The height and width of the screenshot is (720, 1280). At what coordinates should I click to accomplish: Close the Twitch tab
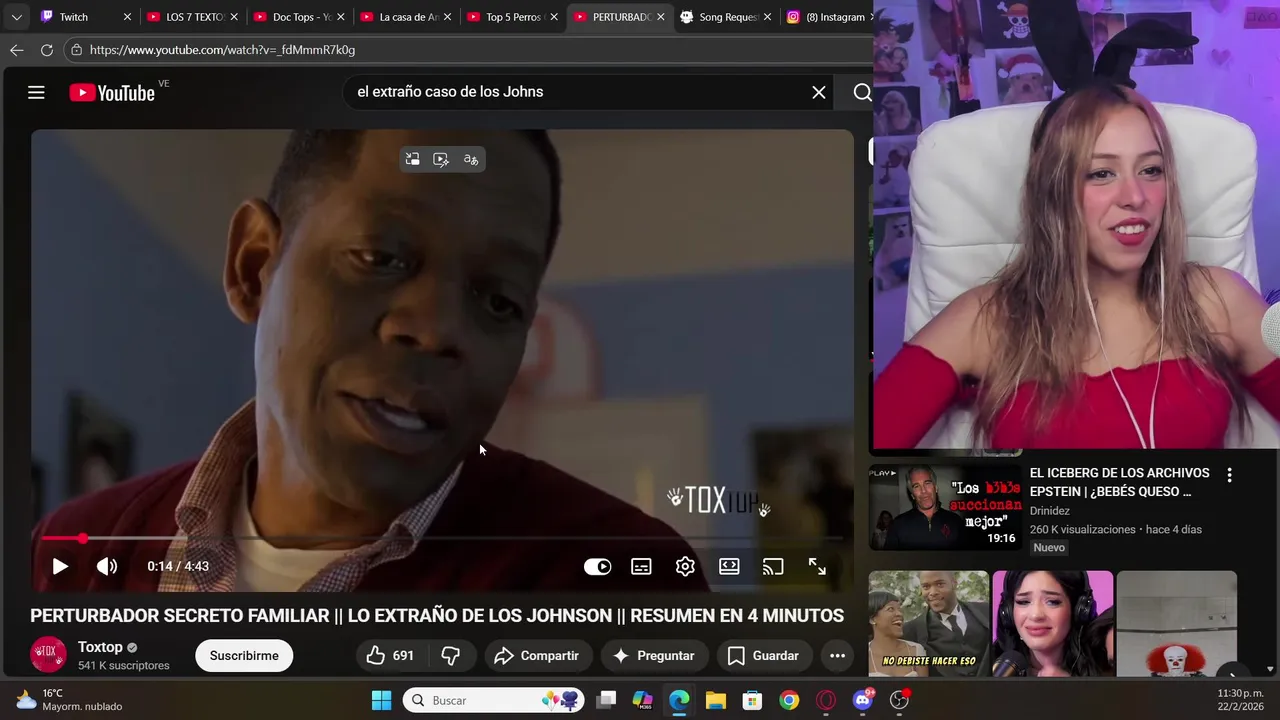(127, 17)
